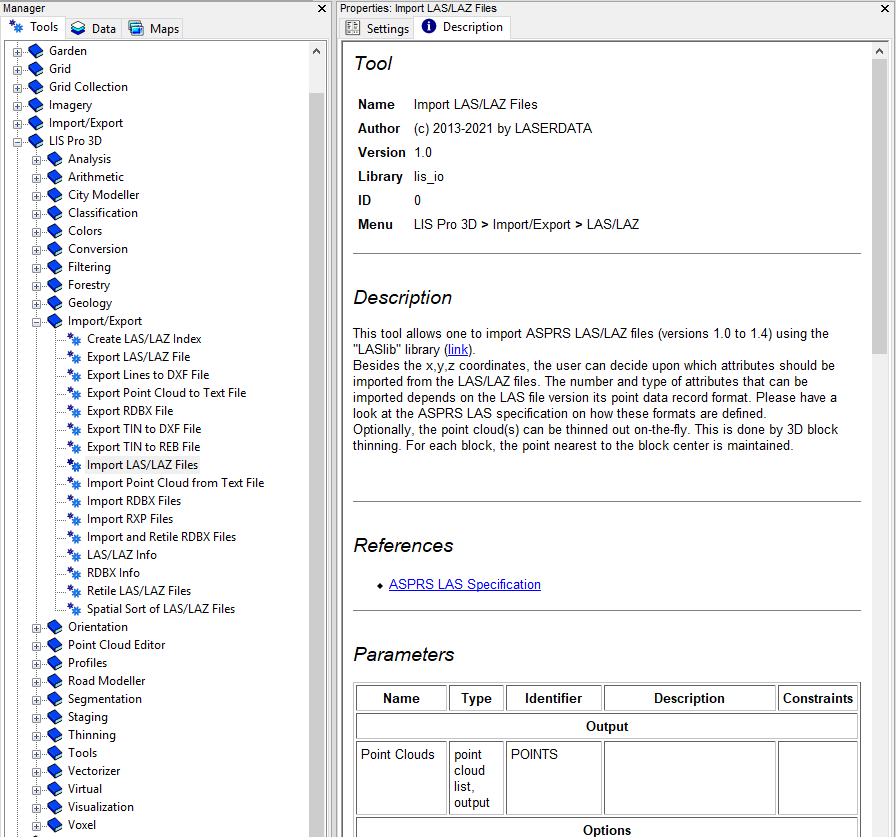
Task: Click the RDBX Info tool icon
Action: click(x=74, y=573)
